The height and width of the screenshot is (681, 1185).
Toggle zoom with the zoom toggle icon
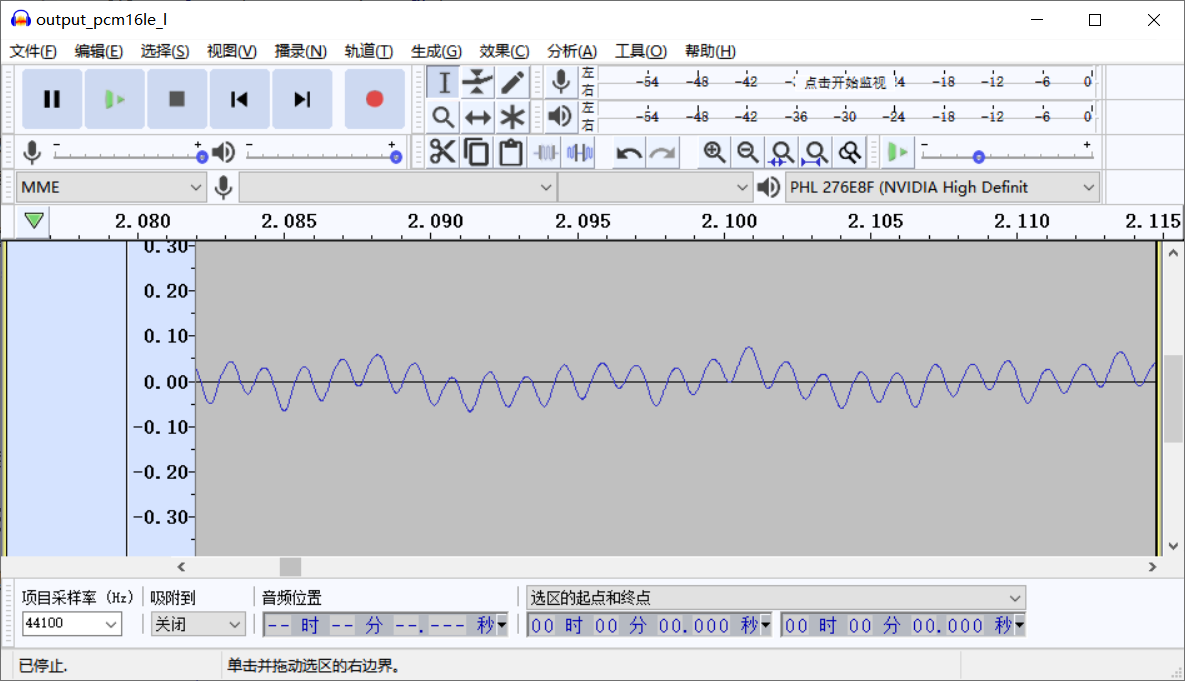tap(850, 153)
